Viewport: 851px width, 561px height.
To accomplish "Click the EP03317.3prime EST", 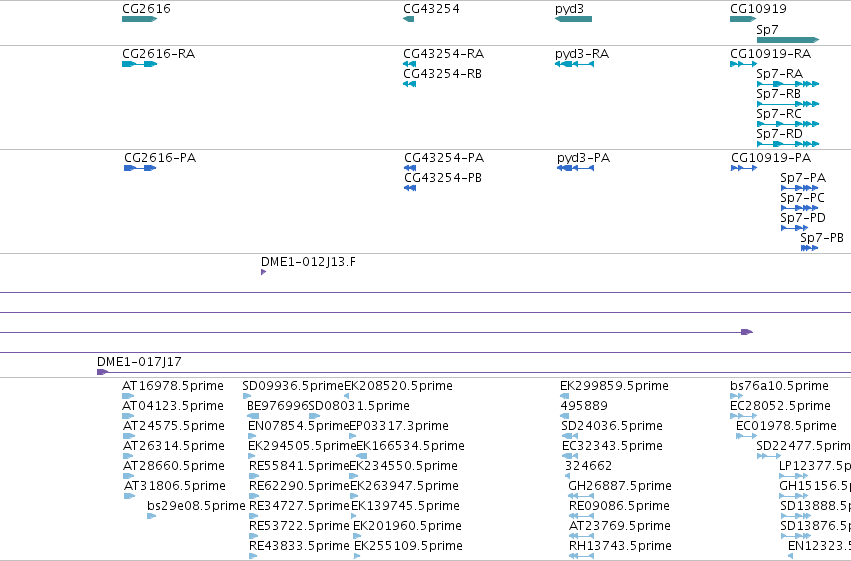I will coord(353,436).
